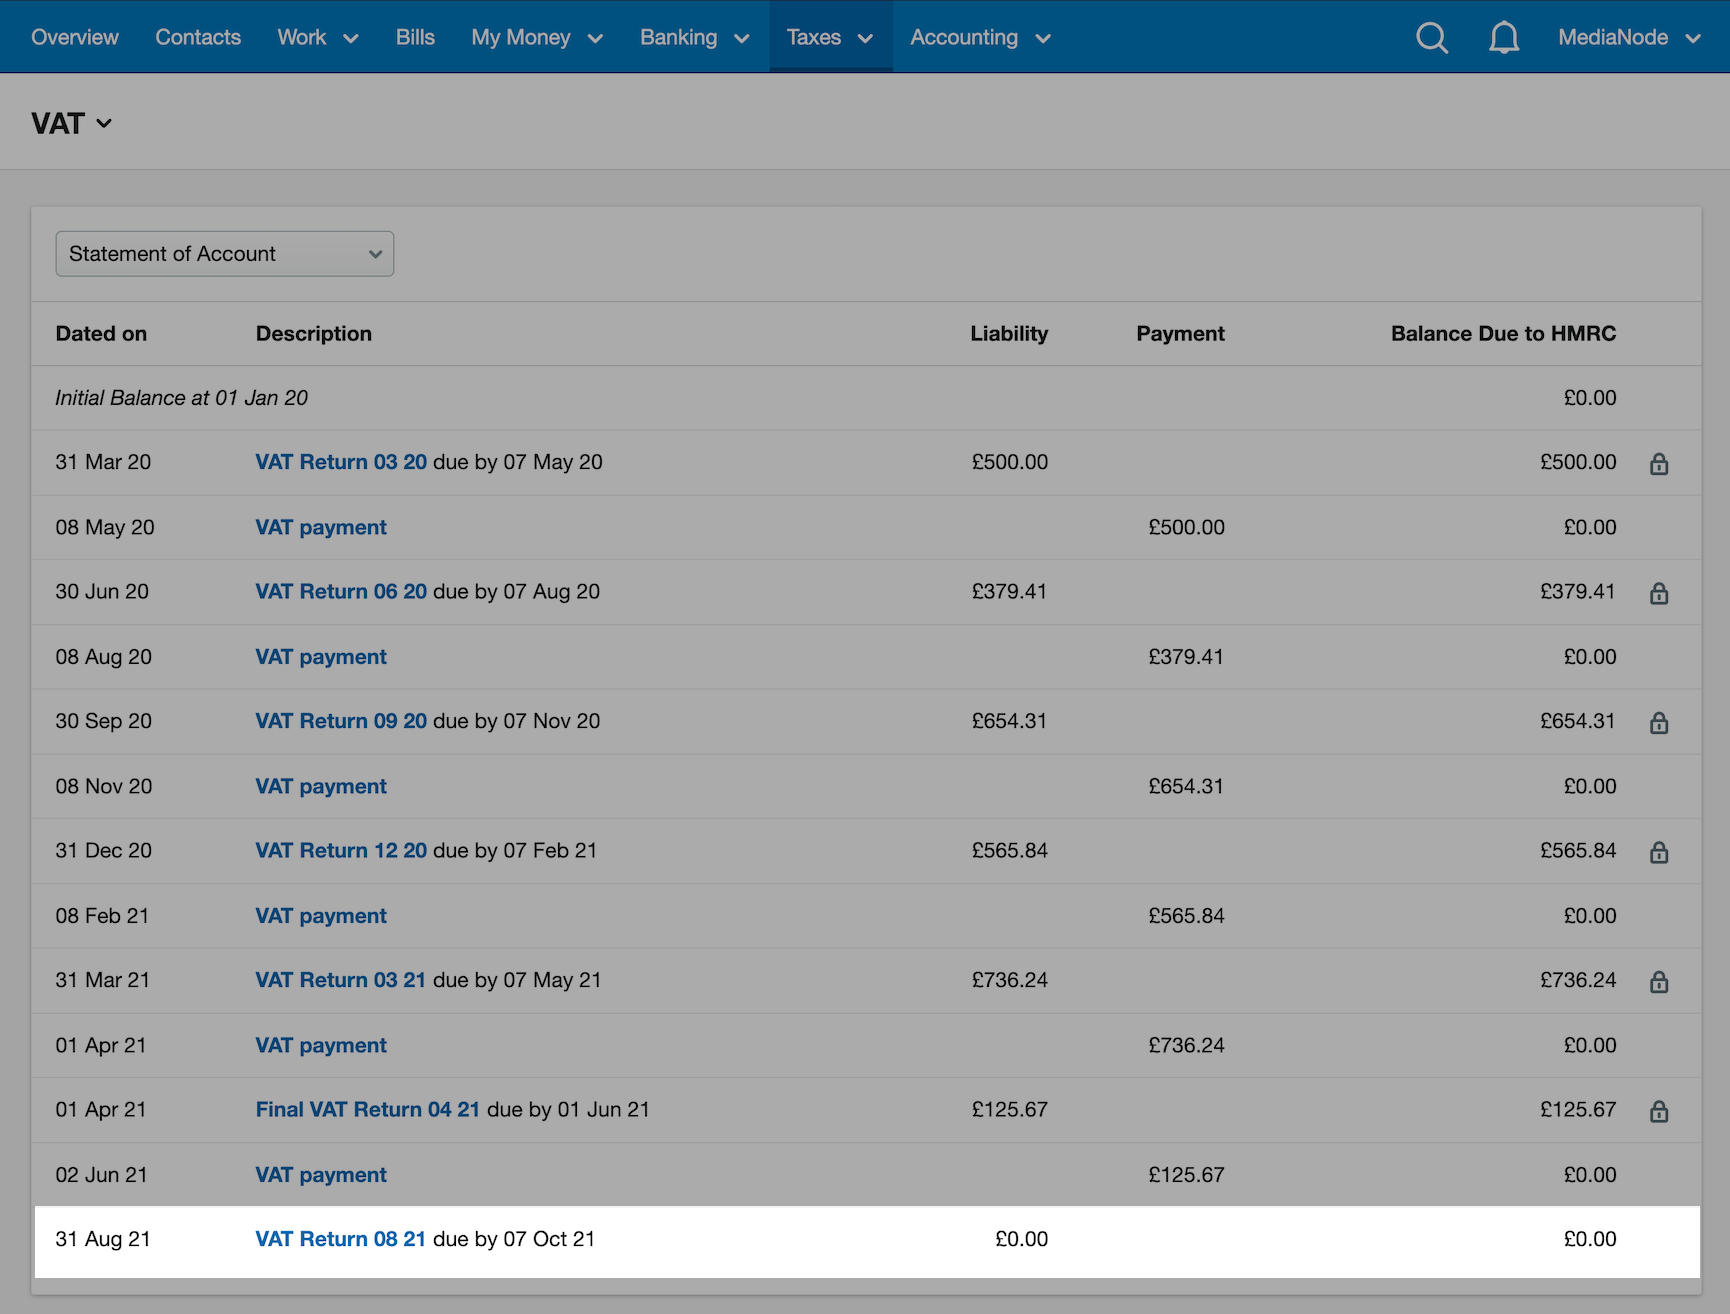Expand the Taxes navigation dropdown

[x=829, y=37]
